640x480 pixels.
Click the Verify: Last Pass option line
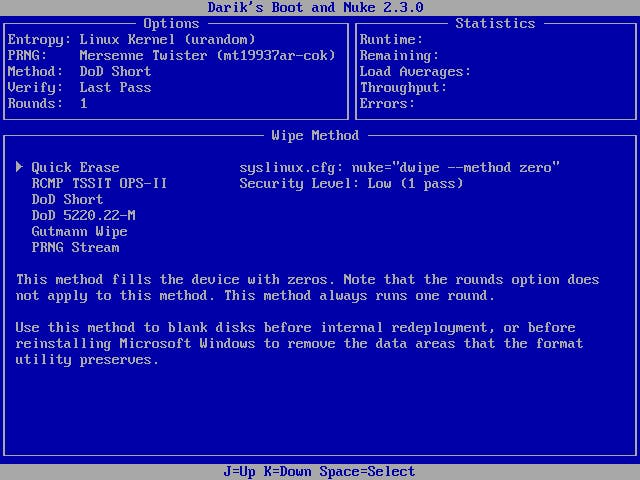tap(79, 87)
